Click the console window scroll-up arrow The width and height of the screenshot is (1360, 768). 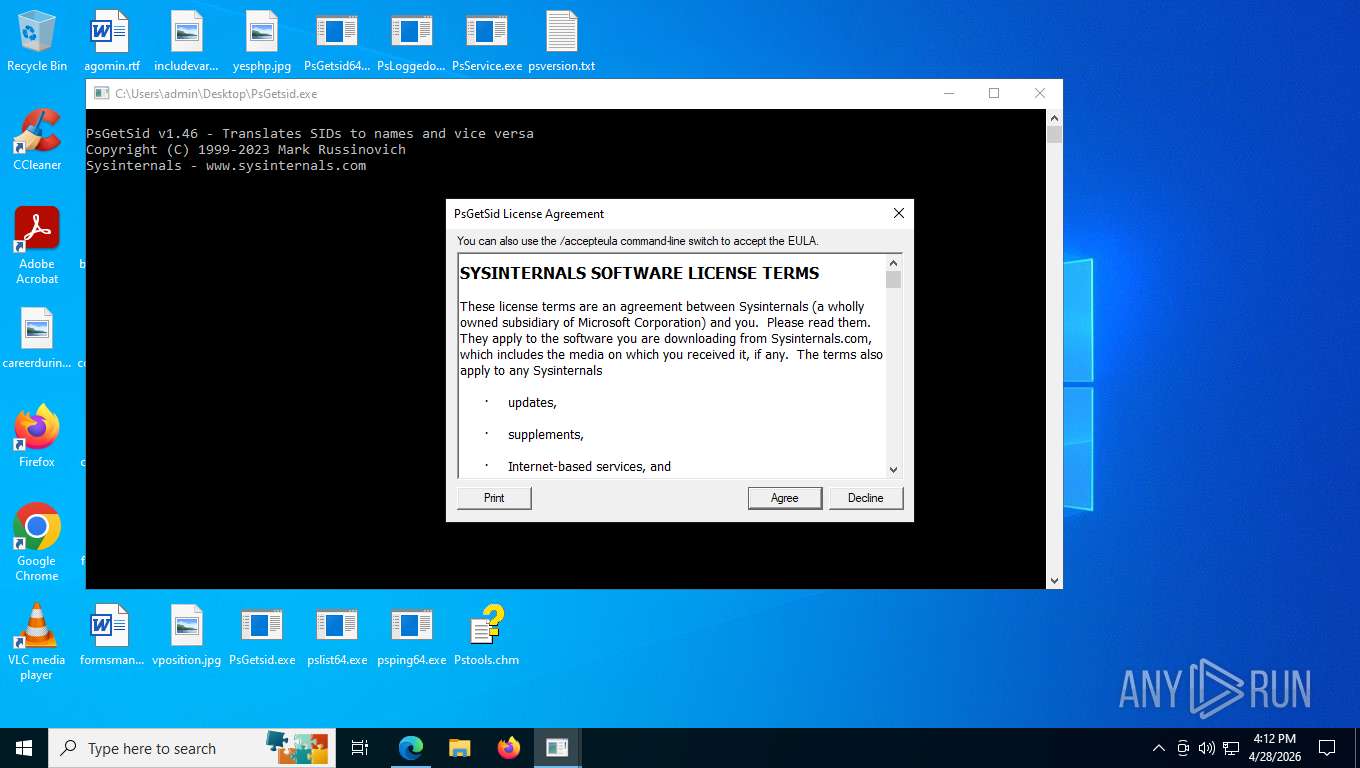click(1054, 117)
